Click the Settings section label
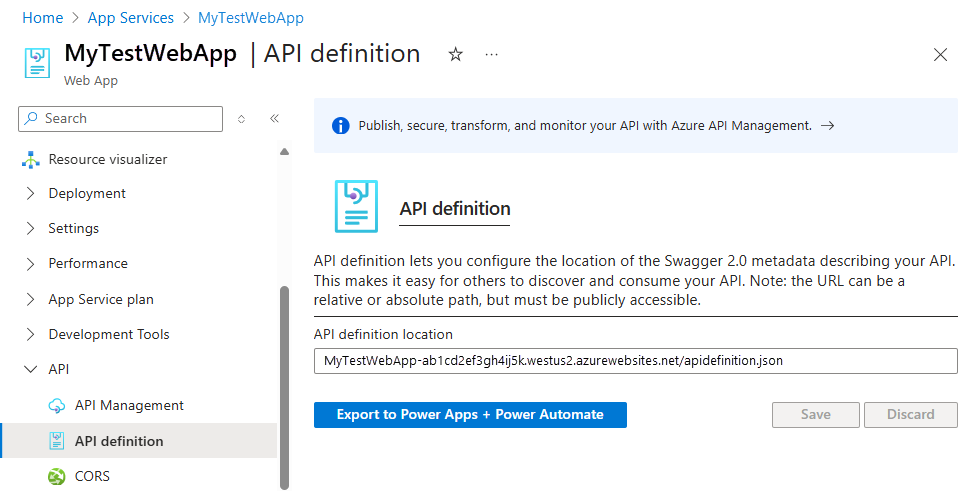The height and width of the screenshot is (491, 980). pyautogui.click(x=74, y=229)
